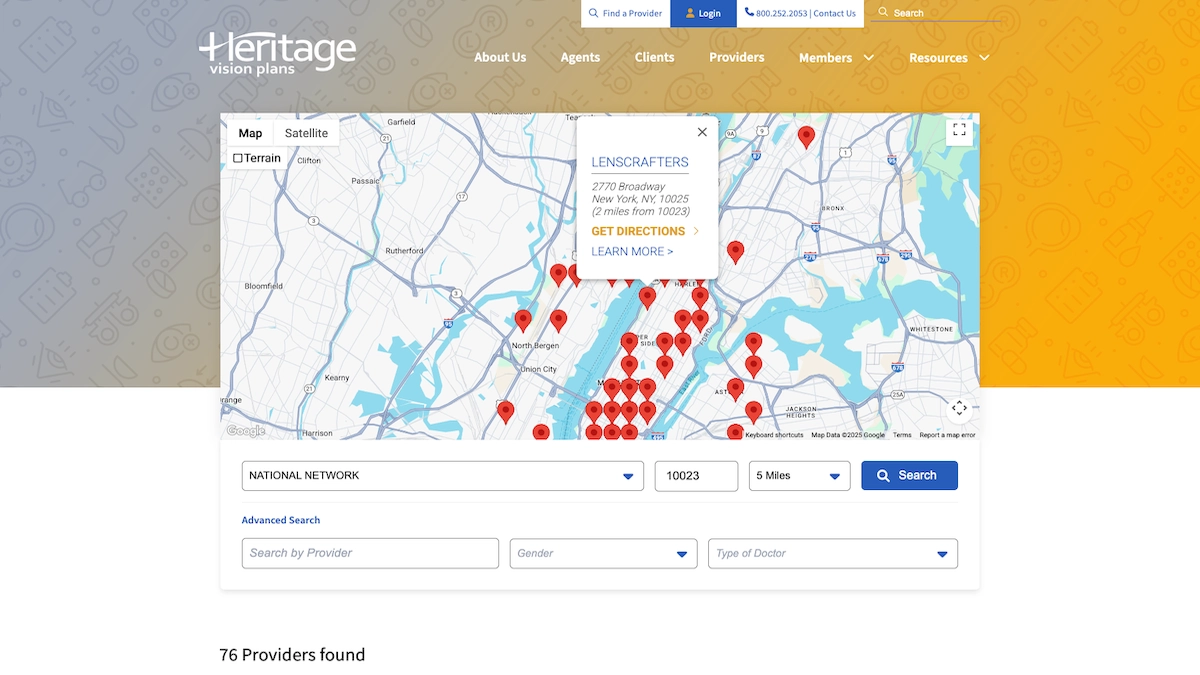The image size is (1200, 675).
Task: Switch to Satellite map view
Action: (306, 133)
